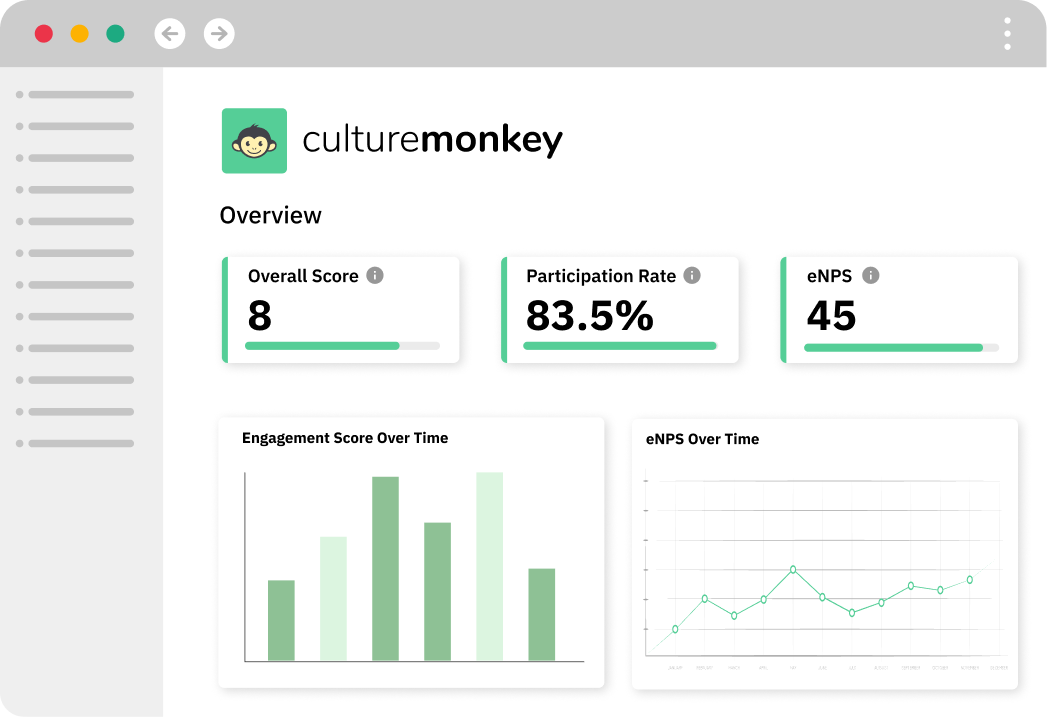Viewport: 1047px width, 717px height.
Task: Select the 83.5% participation value
Action: 590,316
